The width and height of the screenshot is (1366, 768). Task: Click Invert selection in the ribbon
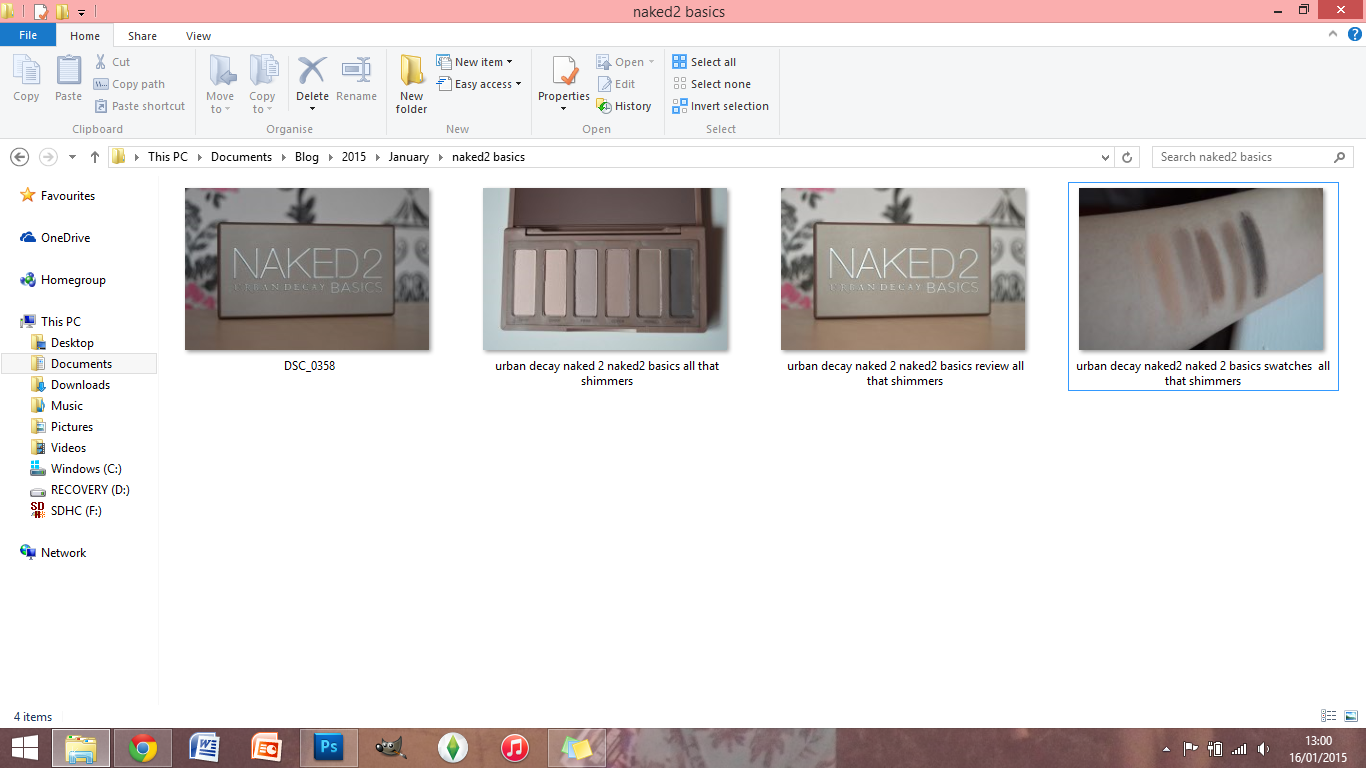pos(720,106)
